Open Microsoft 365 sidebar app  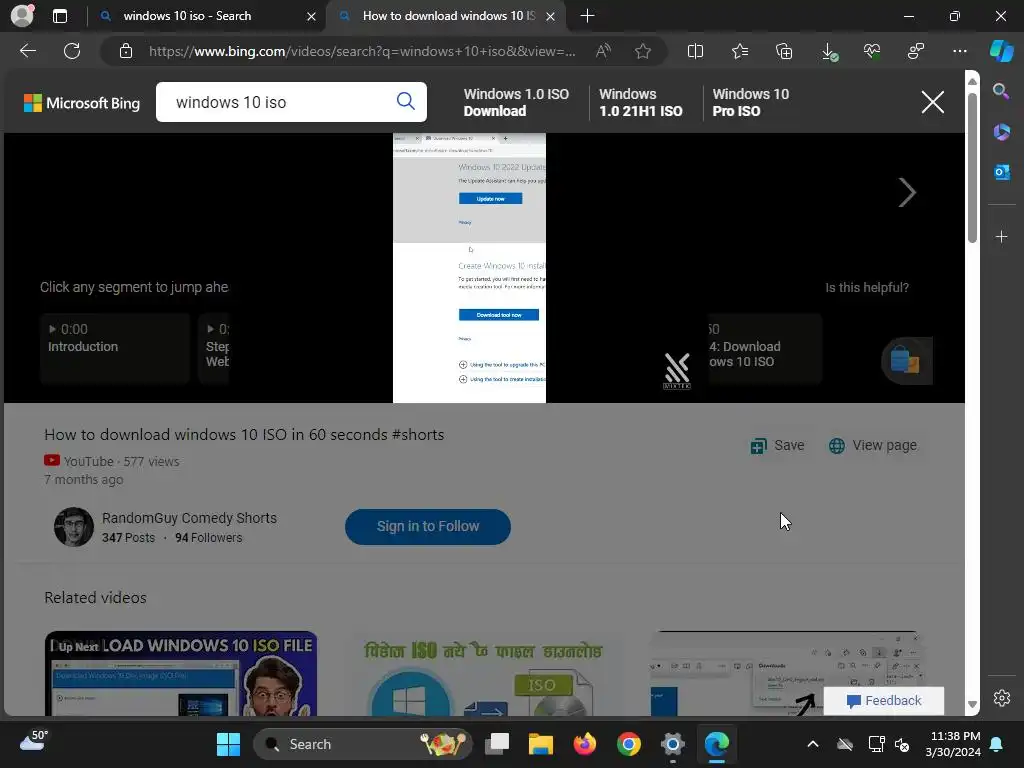tap(1001, 132)
